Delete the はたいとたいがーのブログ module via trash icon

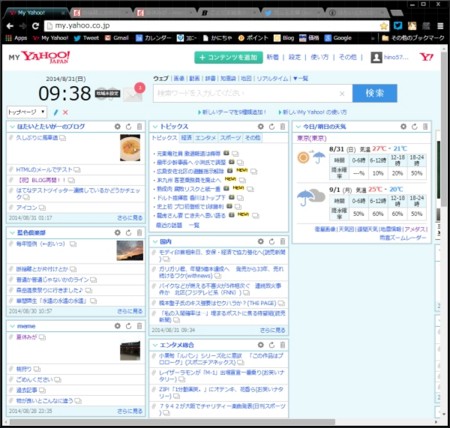(x=139, y=127)
